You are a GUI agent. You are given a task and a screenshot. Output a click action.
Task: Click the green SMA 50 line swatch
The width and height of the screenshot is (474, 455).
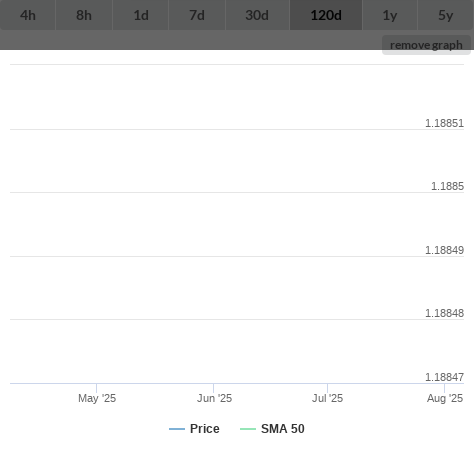point(248,429)
